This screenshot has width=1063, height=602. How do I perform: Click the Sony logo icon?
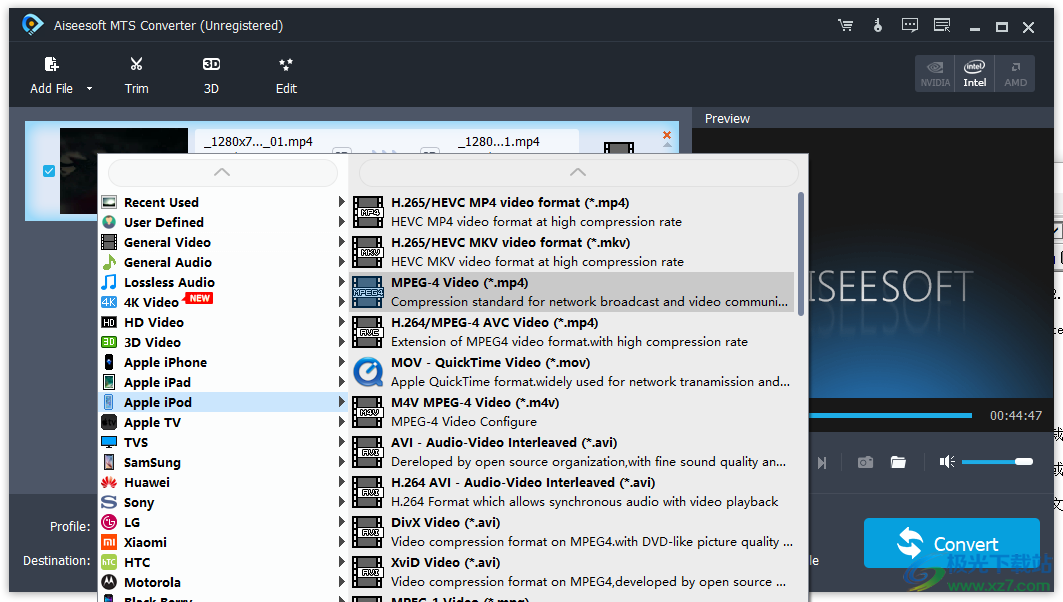tap(108, 502)
